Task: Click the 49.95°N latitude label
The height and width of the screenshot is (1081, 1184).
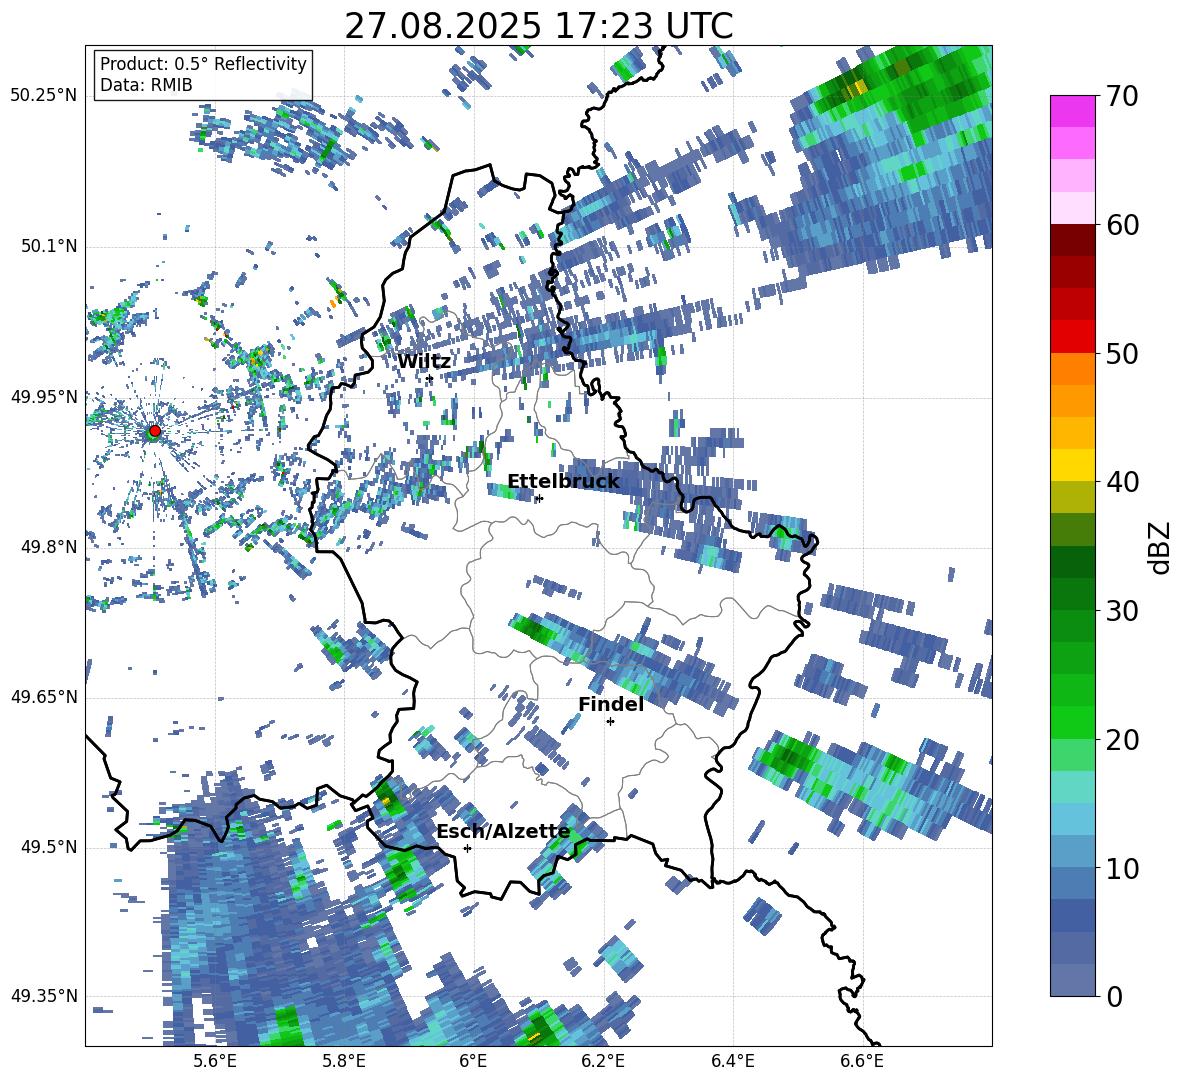Action: pyautogui.click(x=44, y=397)
